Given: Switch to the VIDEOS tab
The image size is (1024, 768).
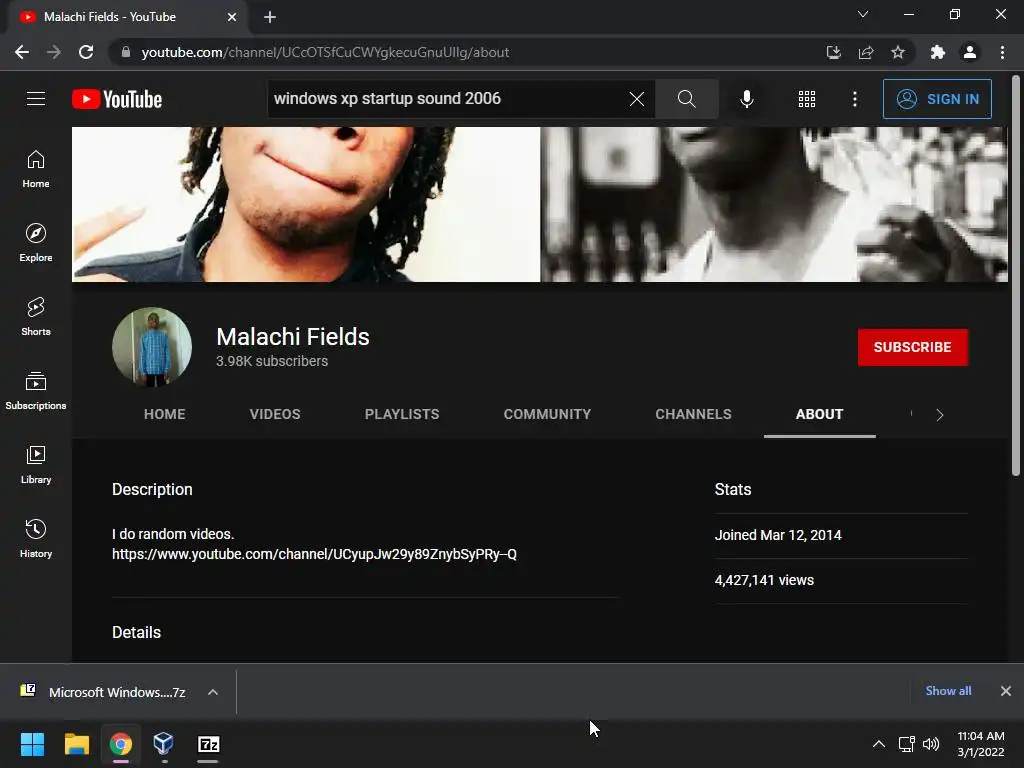Looking at the screenshot, I should point(275,414).
